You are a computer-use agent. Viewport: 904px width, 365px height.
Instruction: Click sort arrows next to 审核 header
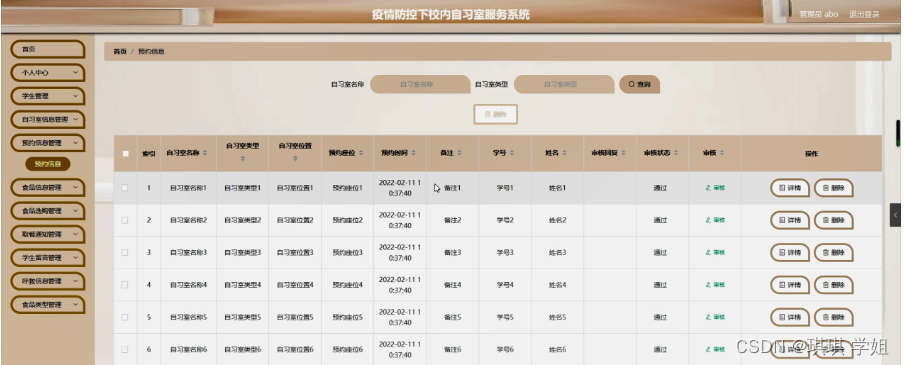tap(722, 153)
